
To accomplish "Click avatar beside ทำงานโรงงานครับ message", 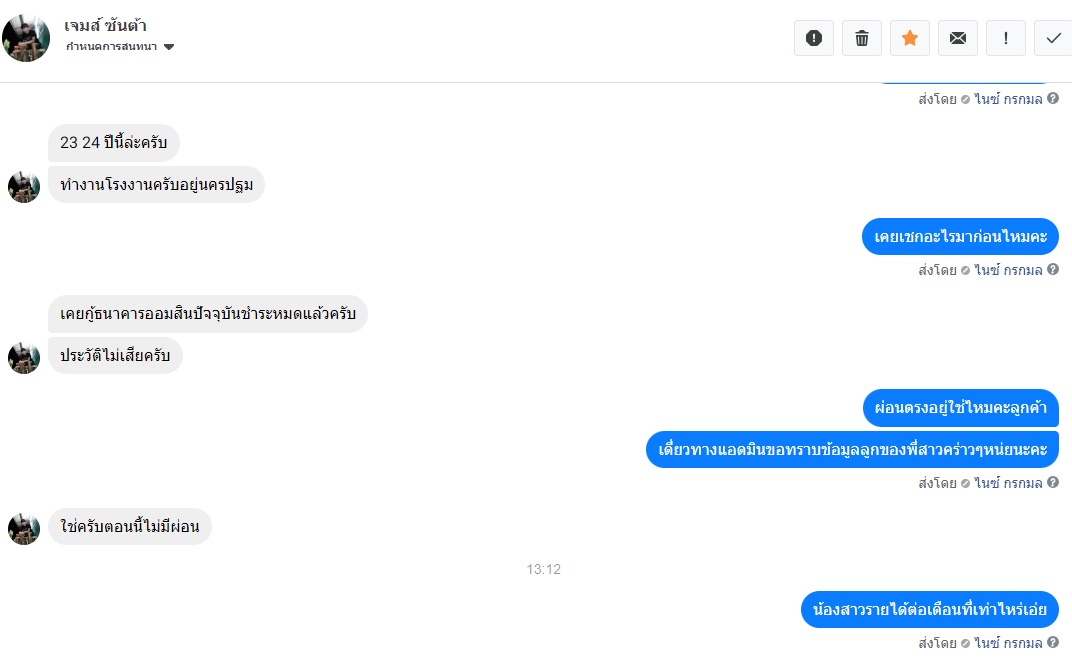I will click(24, 187).
